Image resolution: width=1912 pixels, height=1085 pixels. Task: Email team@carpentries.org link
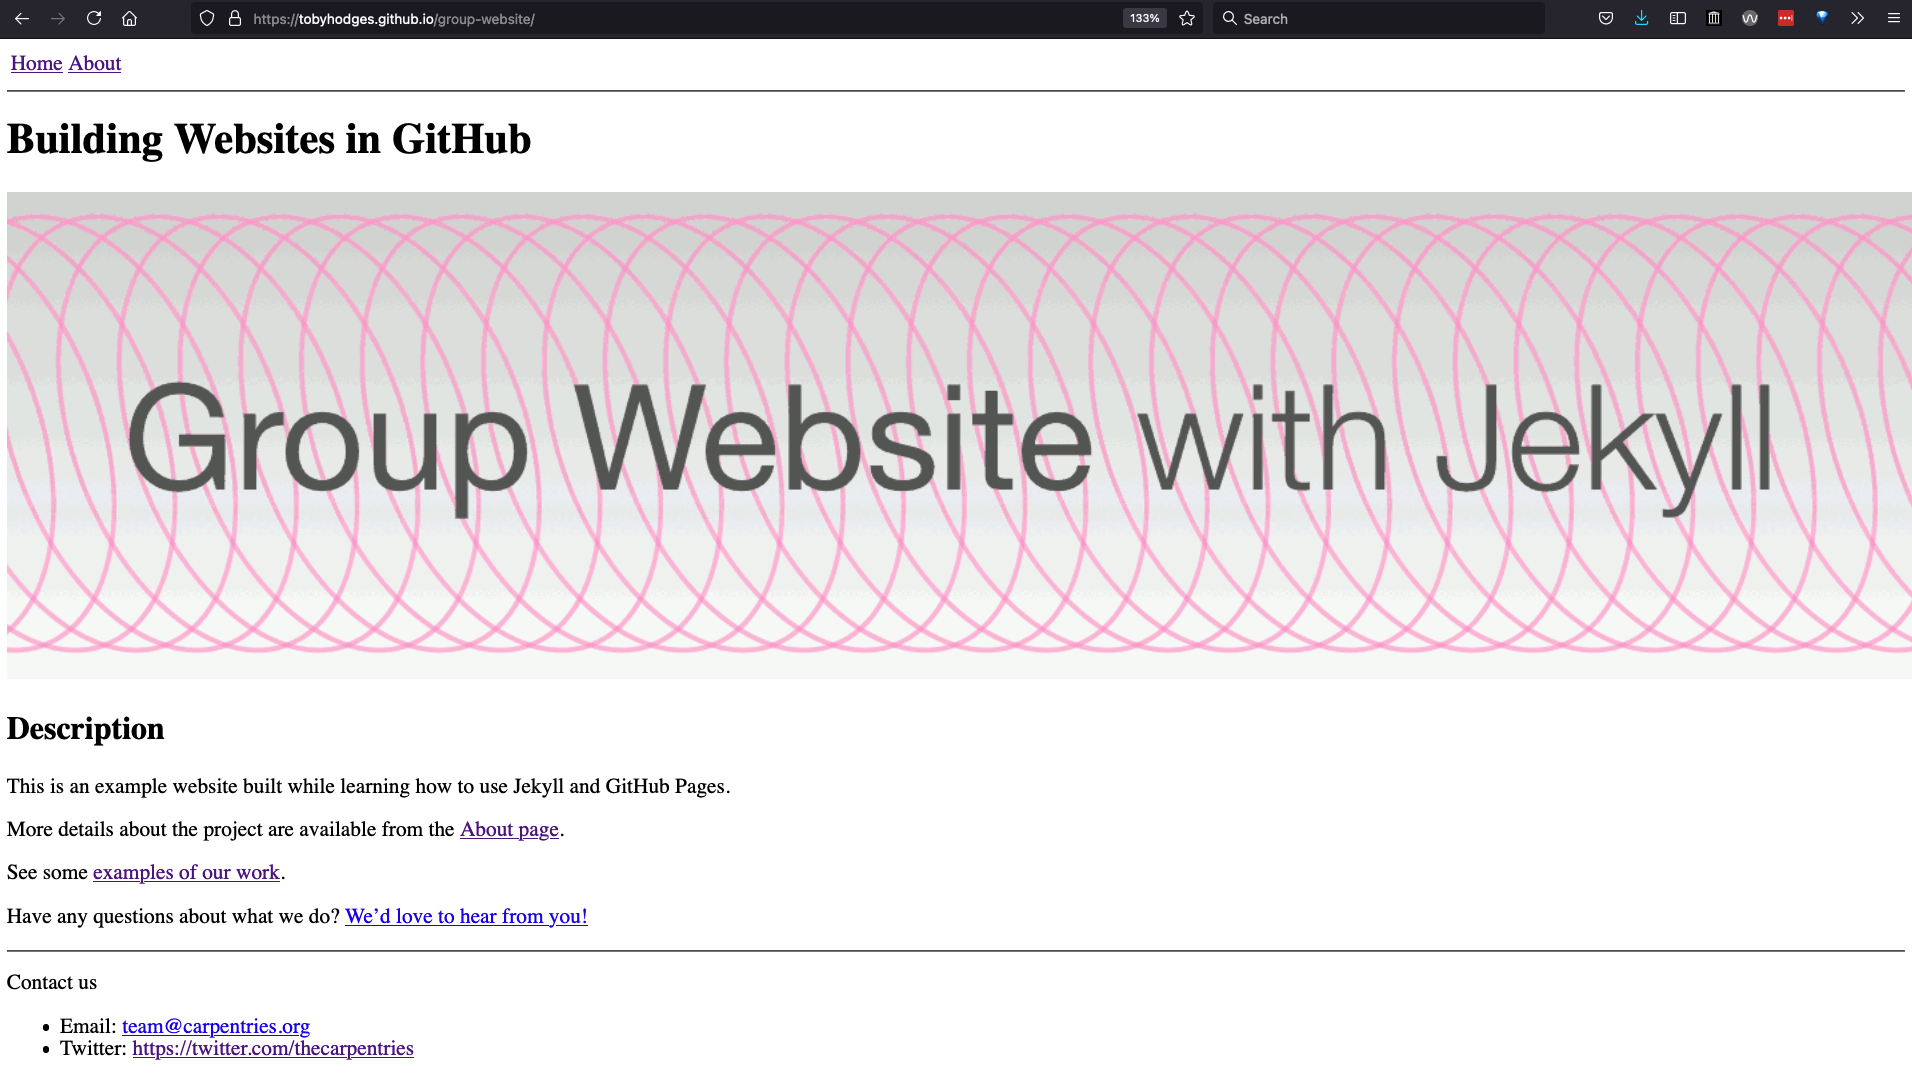coord(216,1026)
